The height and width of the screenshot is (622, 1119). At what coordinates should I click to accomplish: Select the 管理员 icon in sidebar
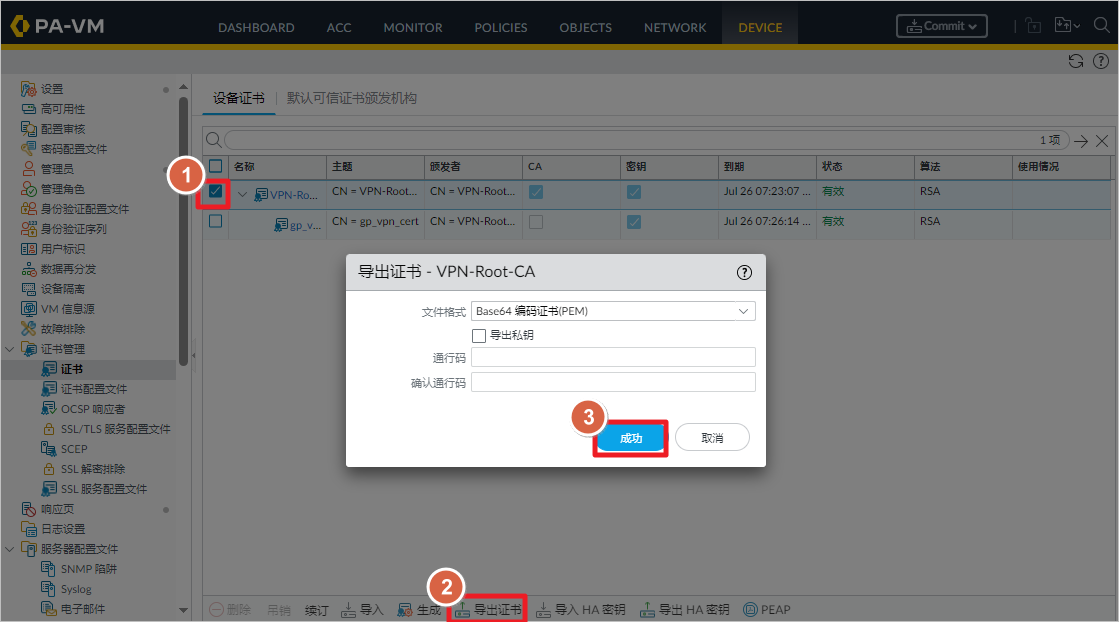click(29, 169)
